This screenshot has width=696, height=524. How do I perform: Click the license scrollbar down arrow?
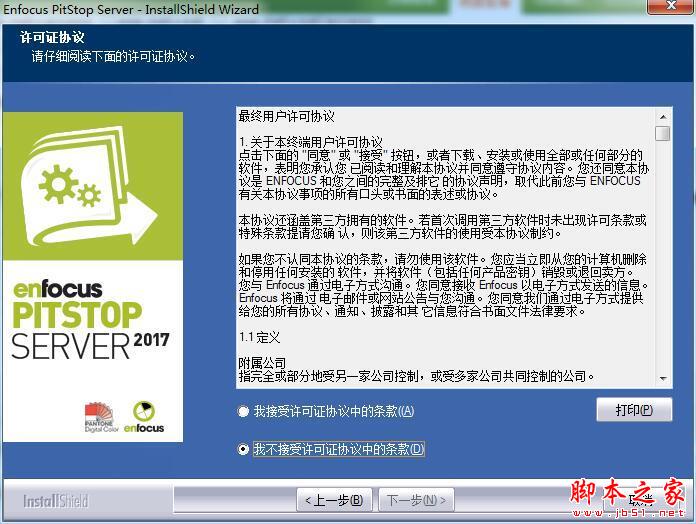coord(663,378)
